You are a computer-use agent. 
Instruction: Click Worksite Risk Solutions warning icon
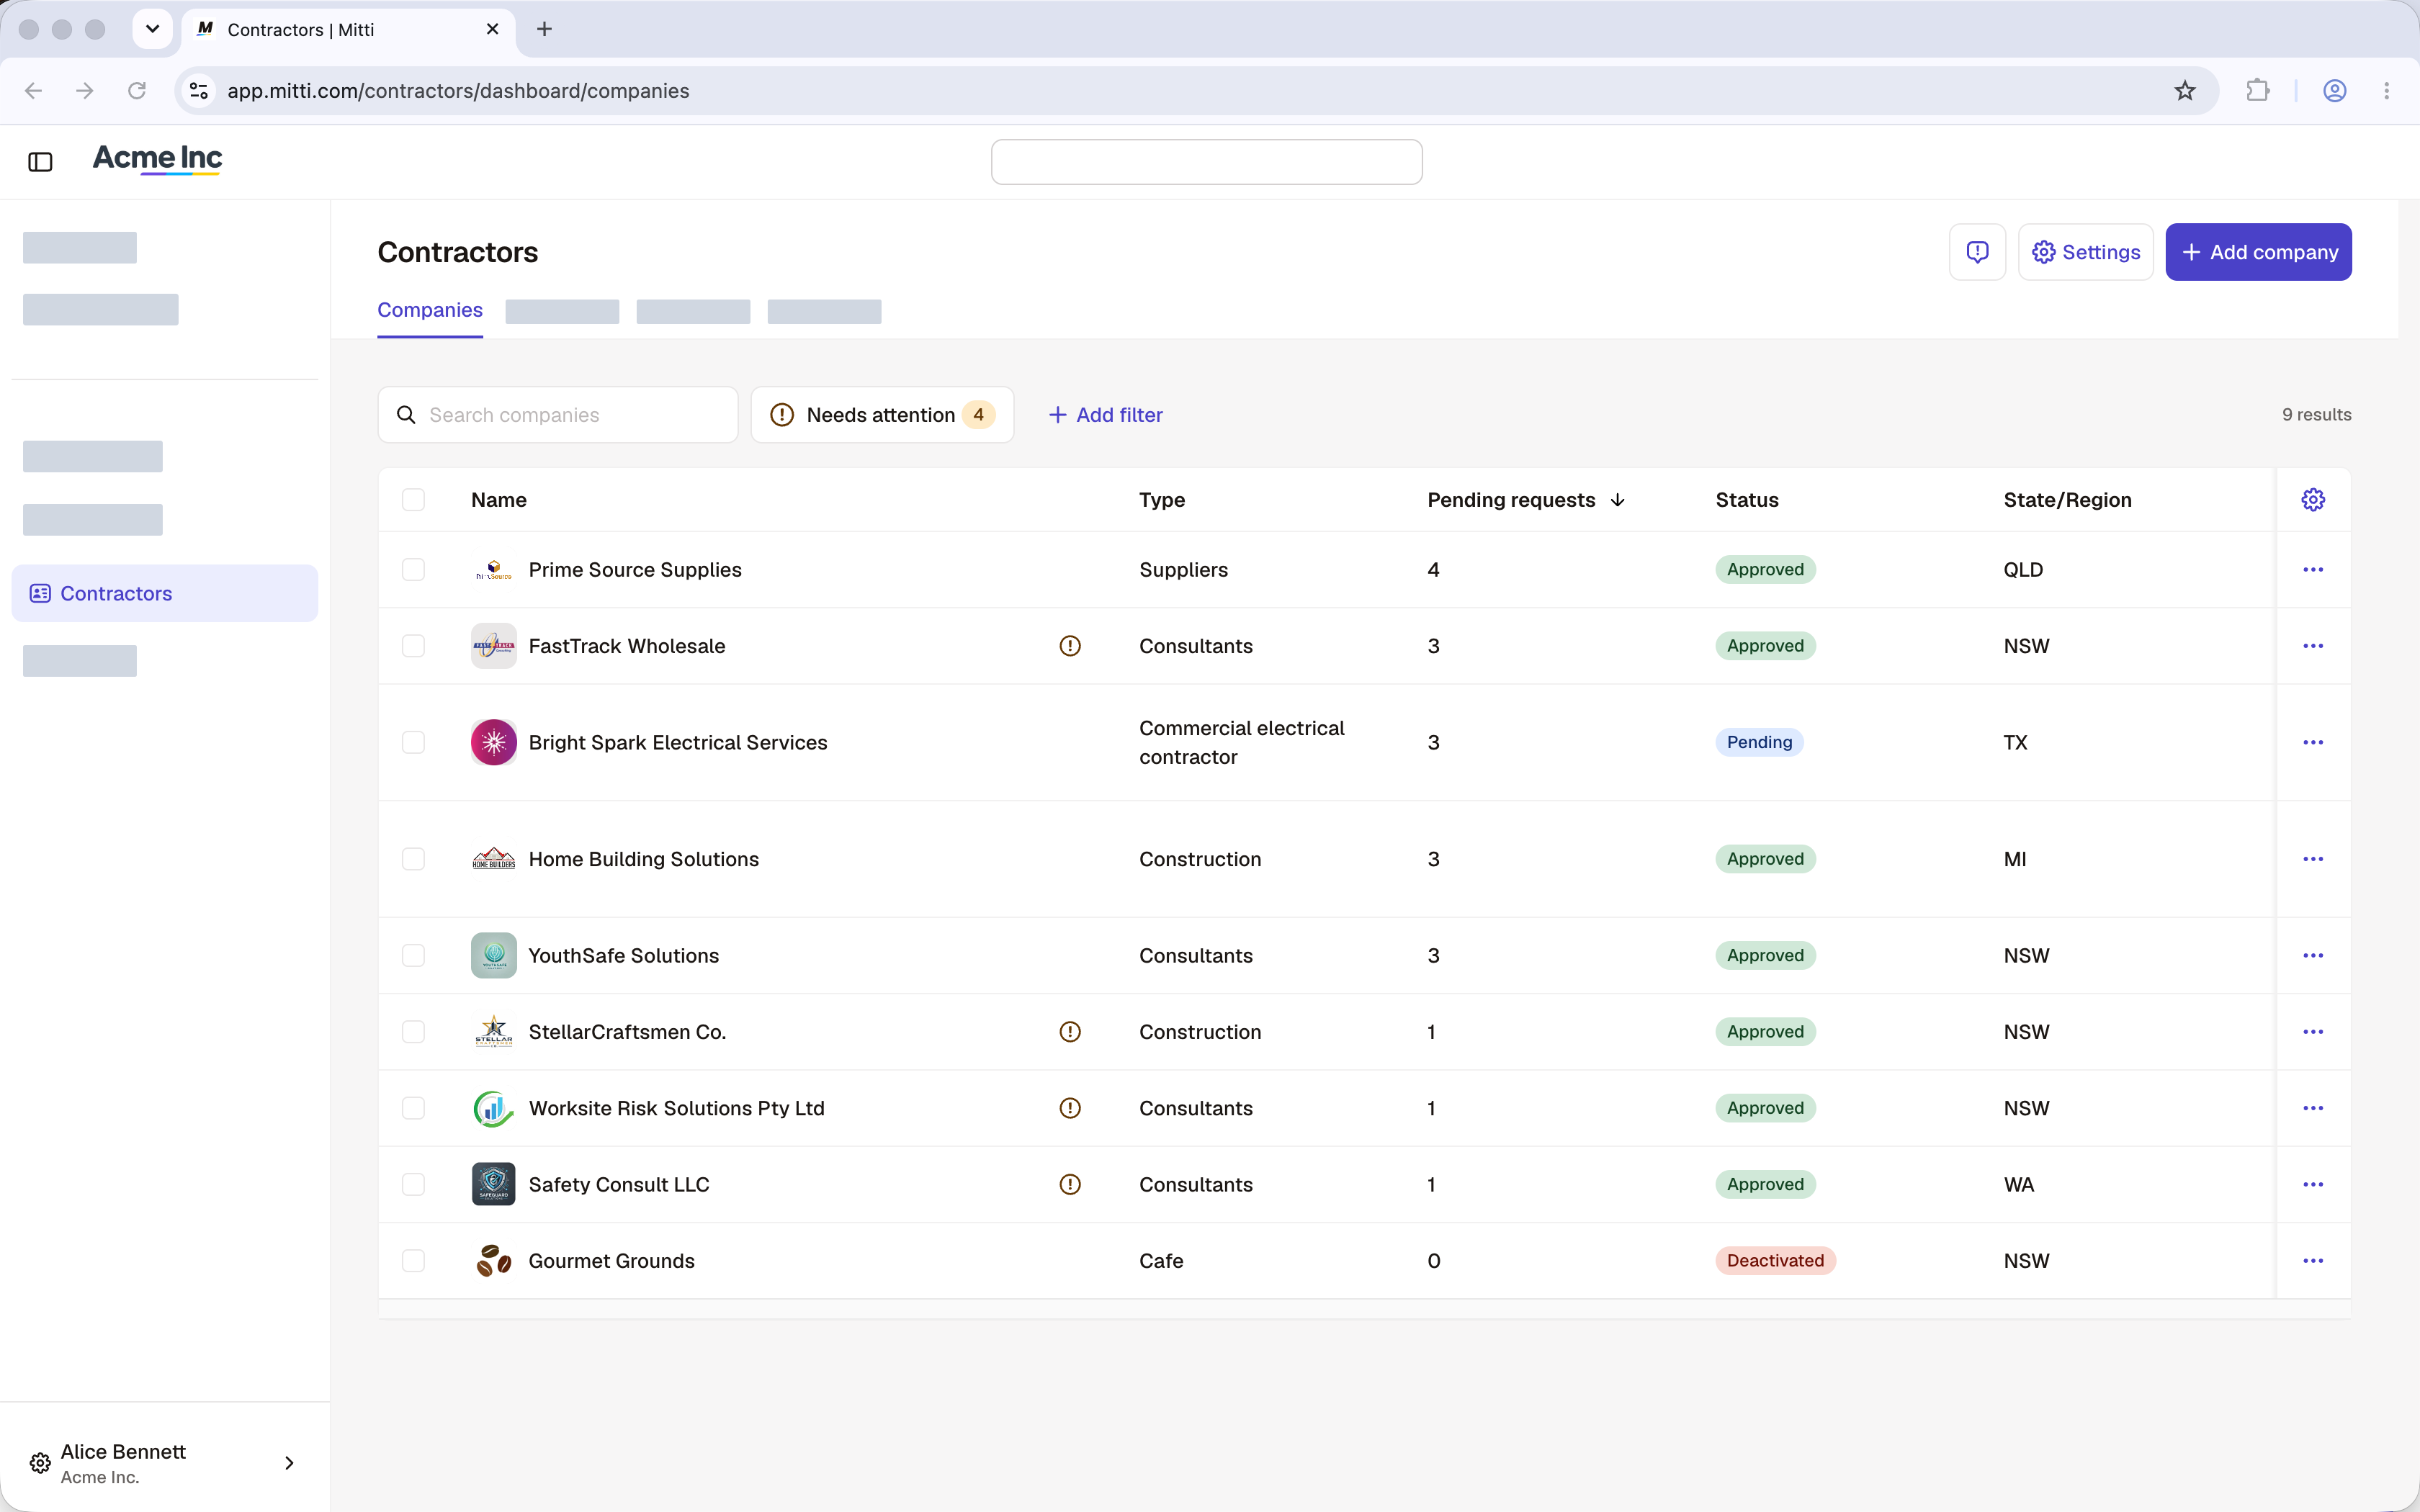1070,1108
